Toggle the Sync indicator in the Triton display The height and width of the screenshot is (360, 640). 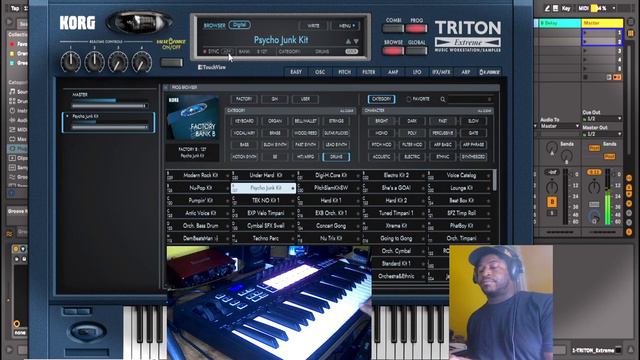[205, 52]
